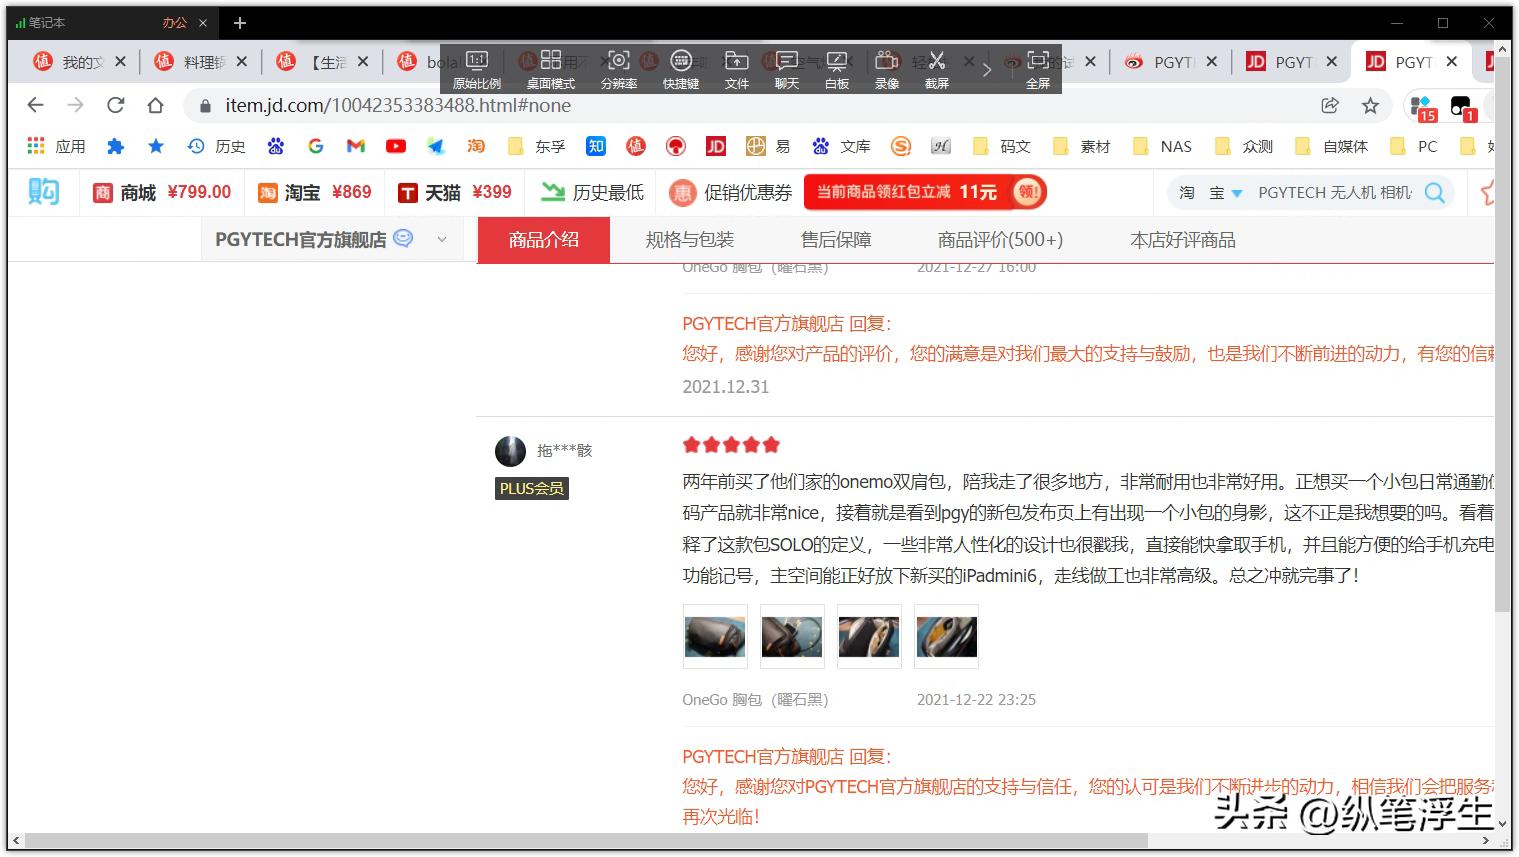Screen dimensions: 1519x857
Task: Start a recording with the 录像 tool
Action: coord(888,70)
